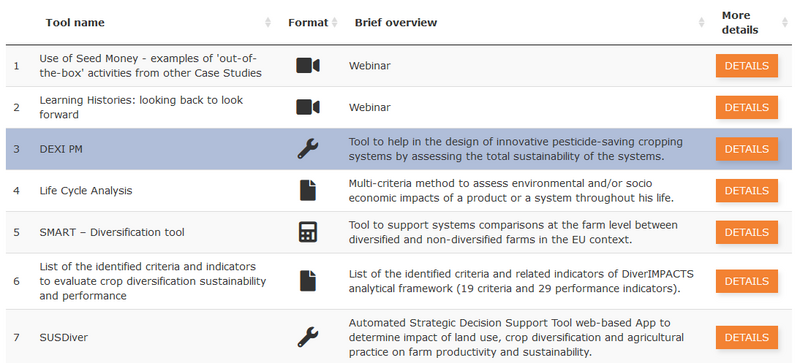Open DETAILS for SMART Diversification tool
The height and width of the screenshot is (363, 800).
[746, 232]
